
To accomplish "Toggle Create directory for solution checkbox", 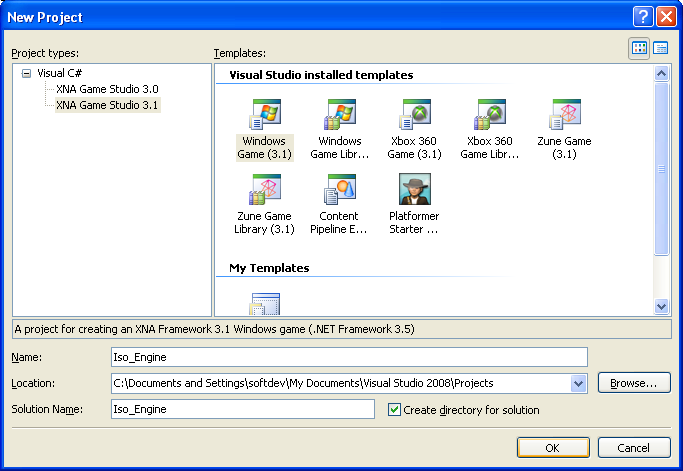I will (x=394, y=410).
